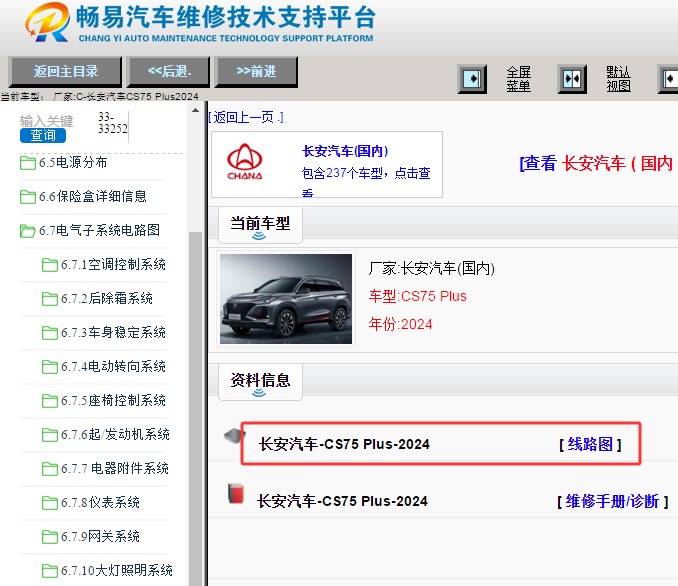678x586 pixels.
Task: Click 厂家:长安汽车(国内) text
Action: pyautogui.click(x=432, y=269)
